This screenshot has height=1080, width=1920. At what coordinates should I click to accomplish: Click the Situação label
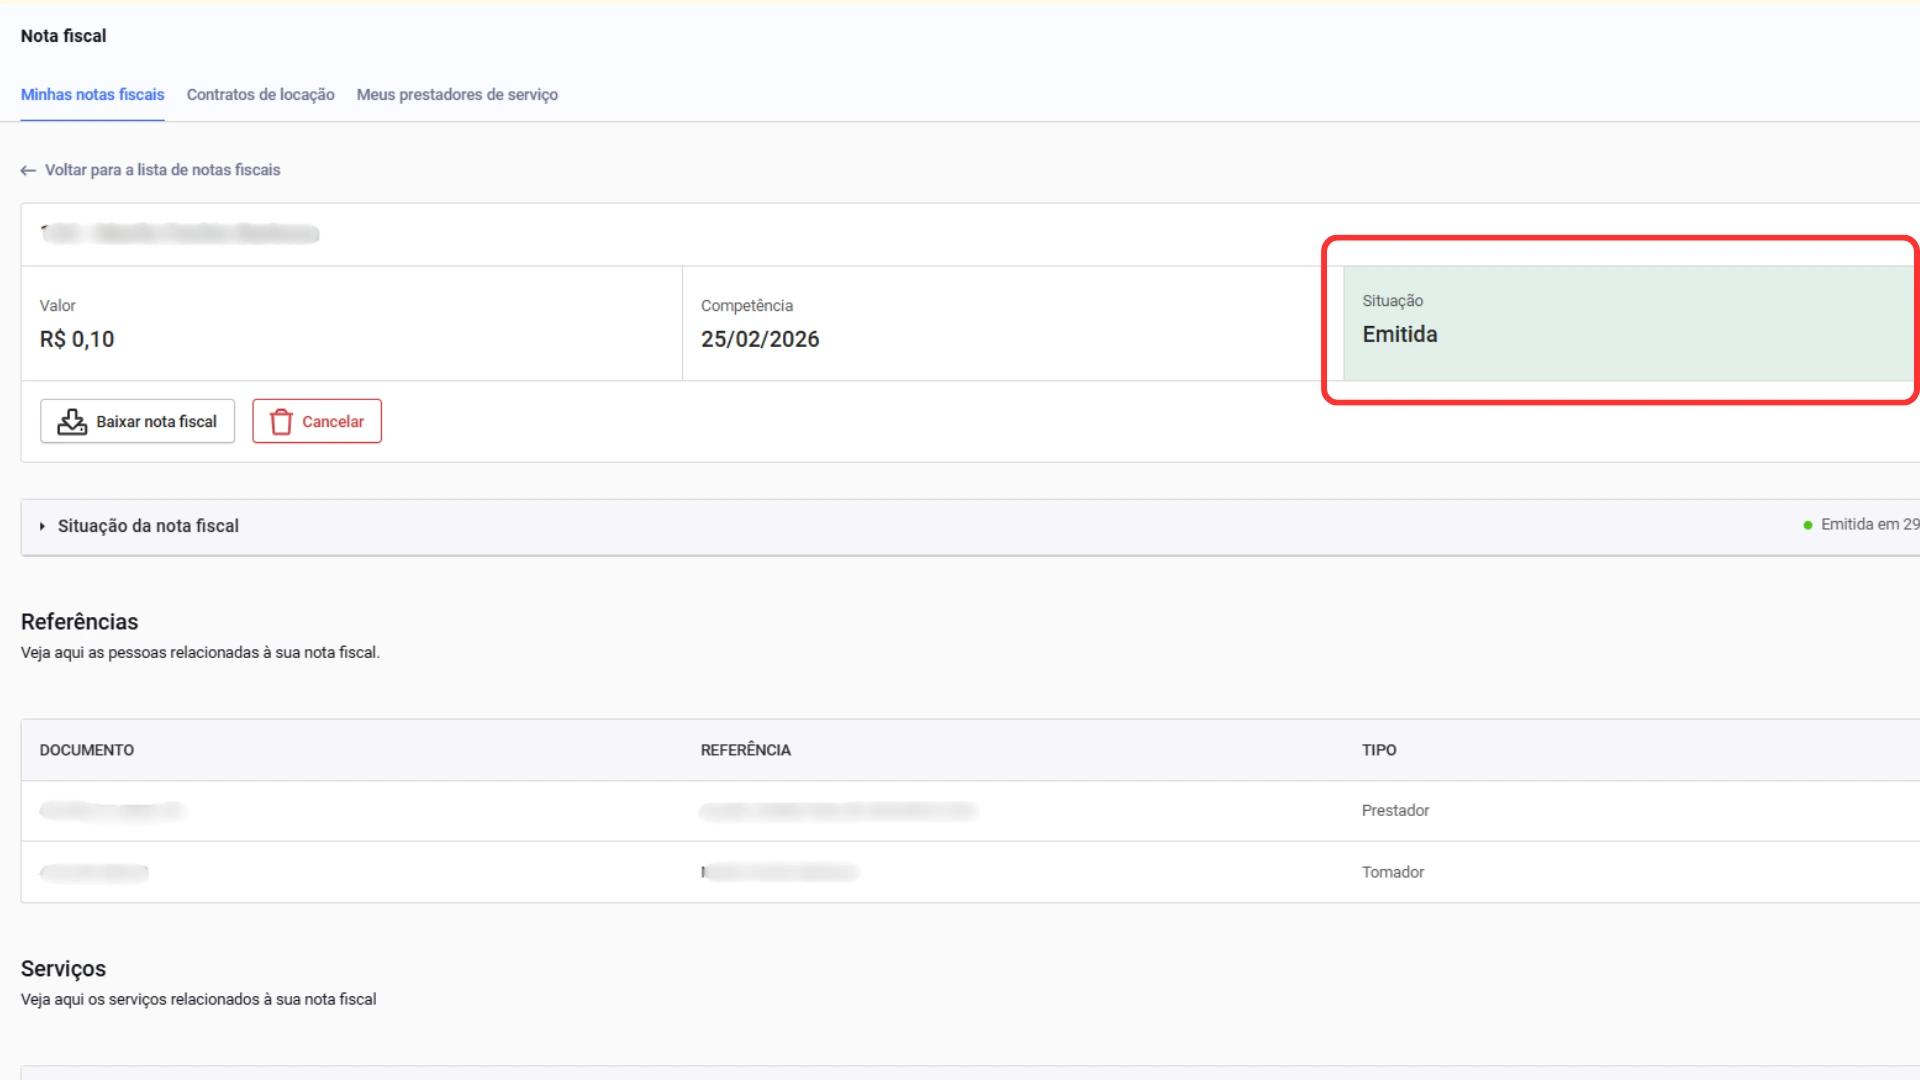(1393, 300)
